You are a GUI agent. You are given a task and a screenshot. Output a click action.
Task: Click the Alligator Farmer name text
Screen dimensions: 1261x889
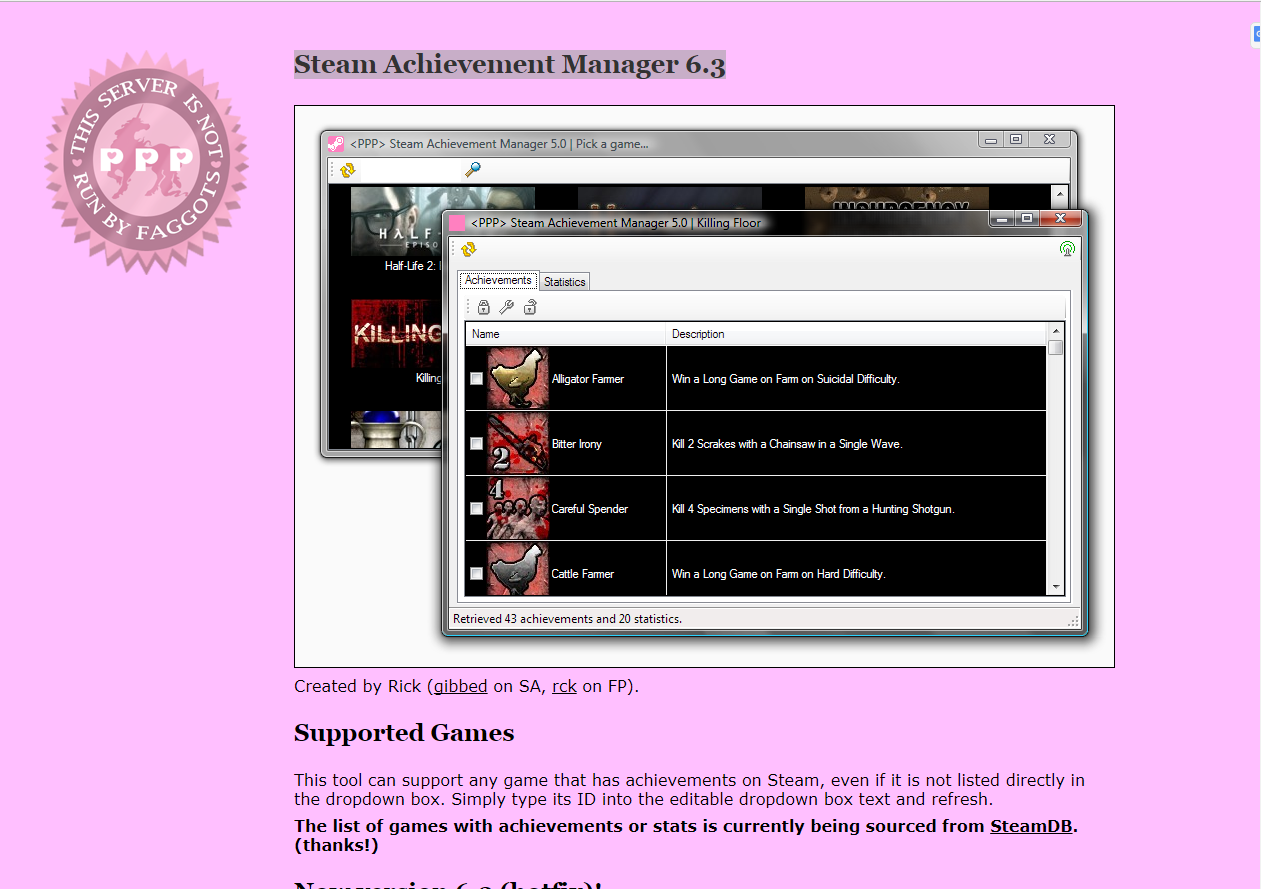(588, 379)
